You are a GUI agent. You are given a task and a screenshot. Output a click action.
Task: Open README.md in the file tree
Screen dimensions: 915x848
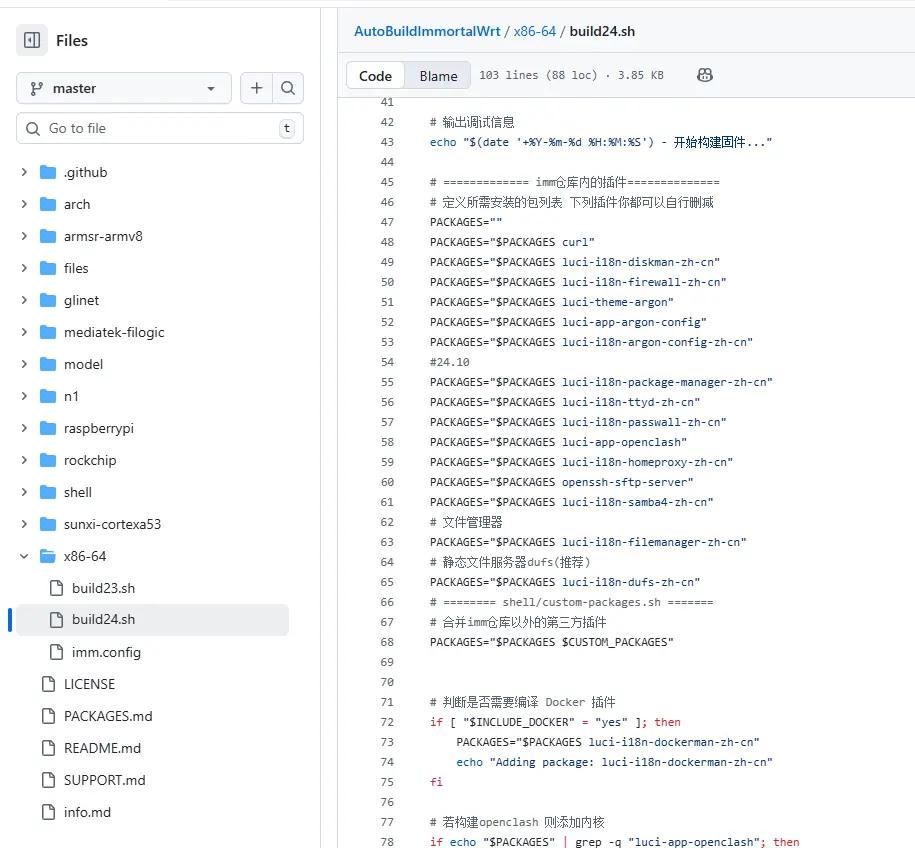pos(102,748)
